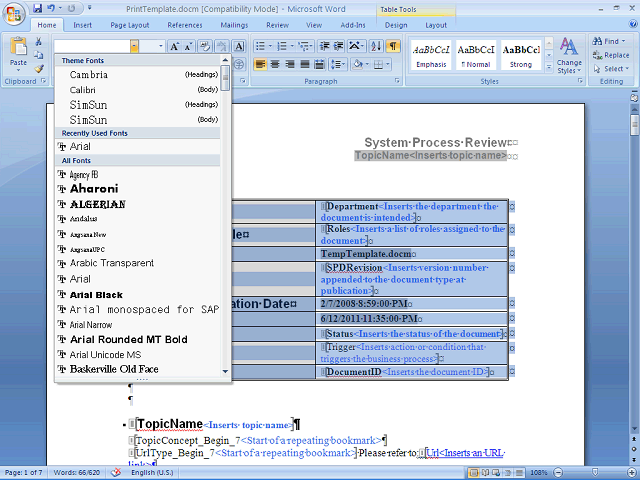Click the Copy icon
Screen dimensions: 640x480
[x=38, y=55]
